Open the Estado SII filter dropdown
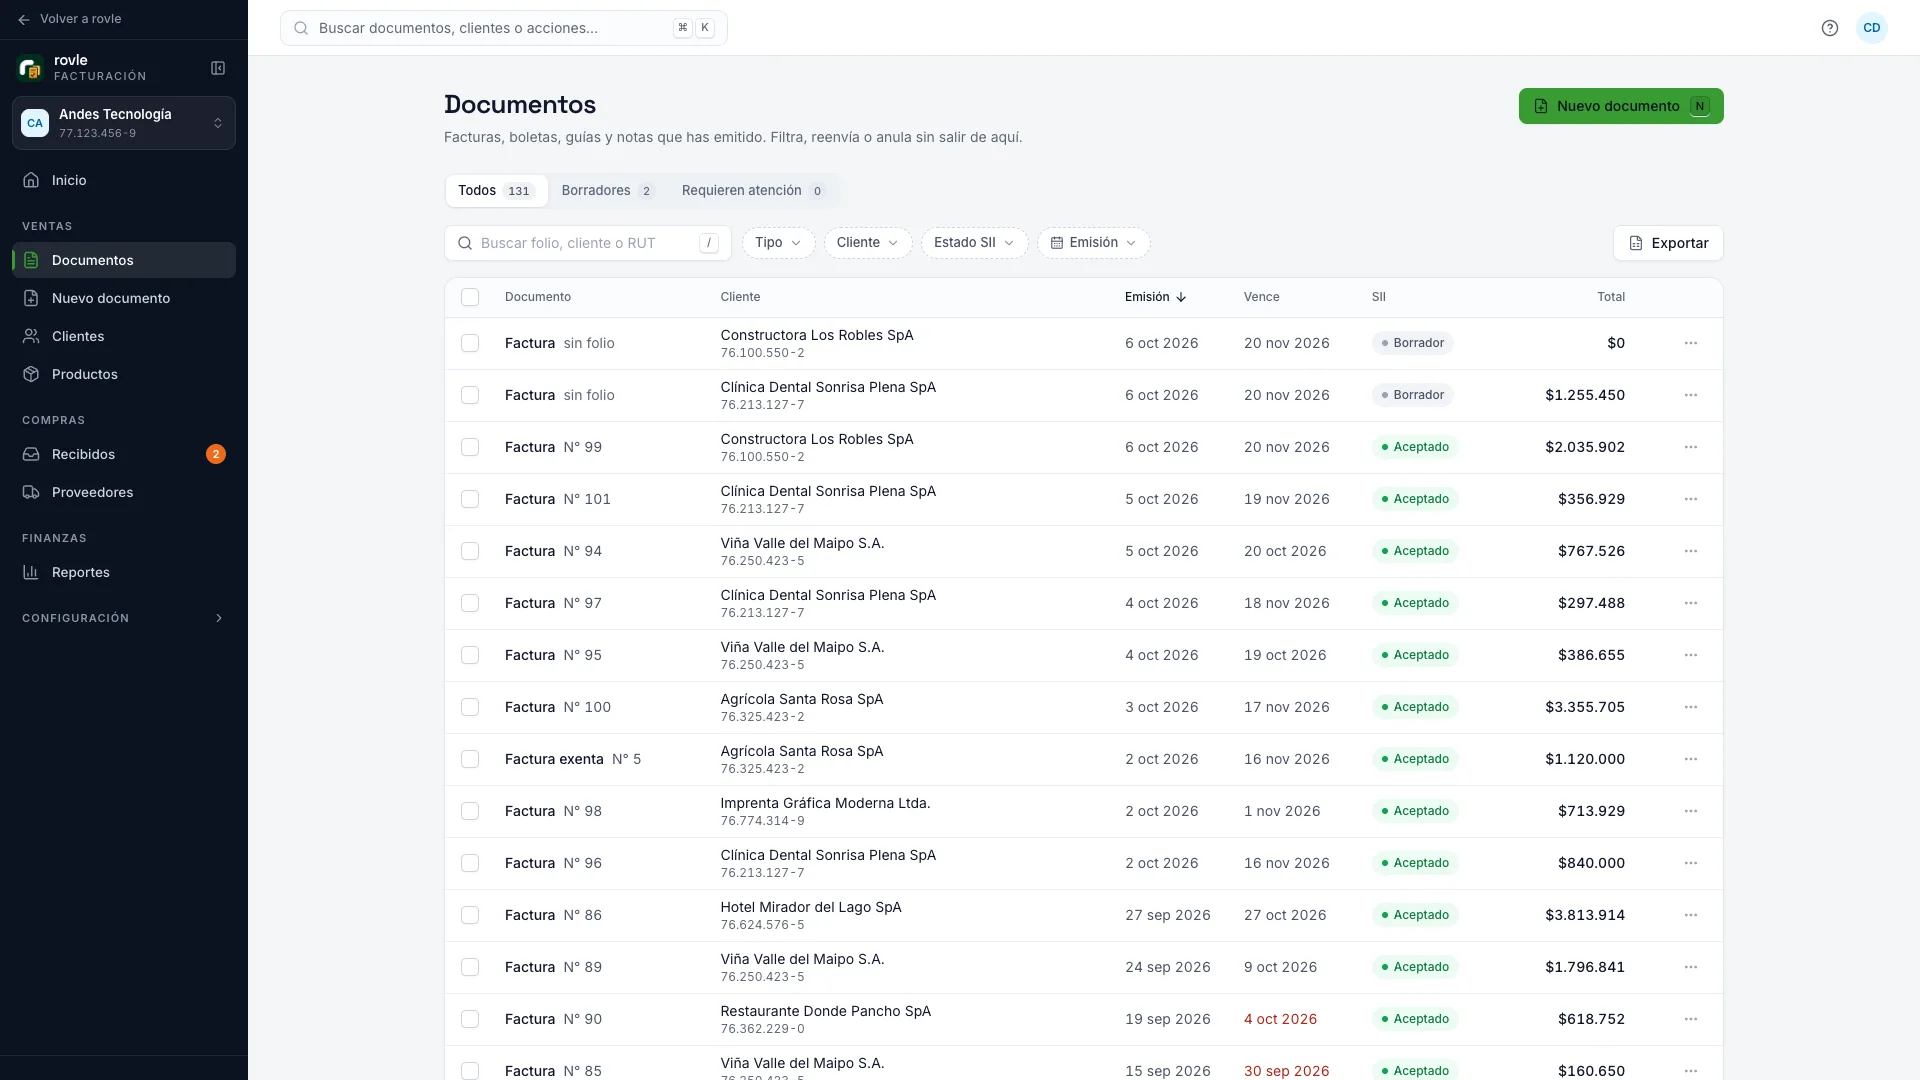 click(974, 243)
